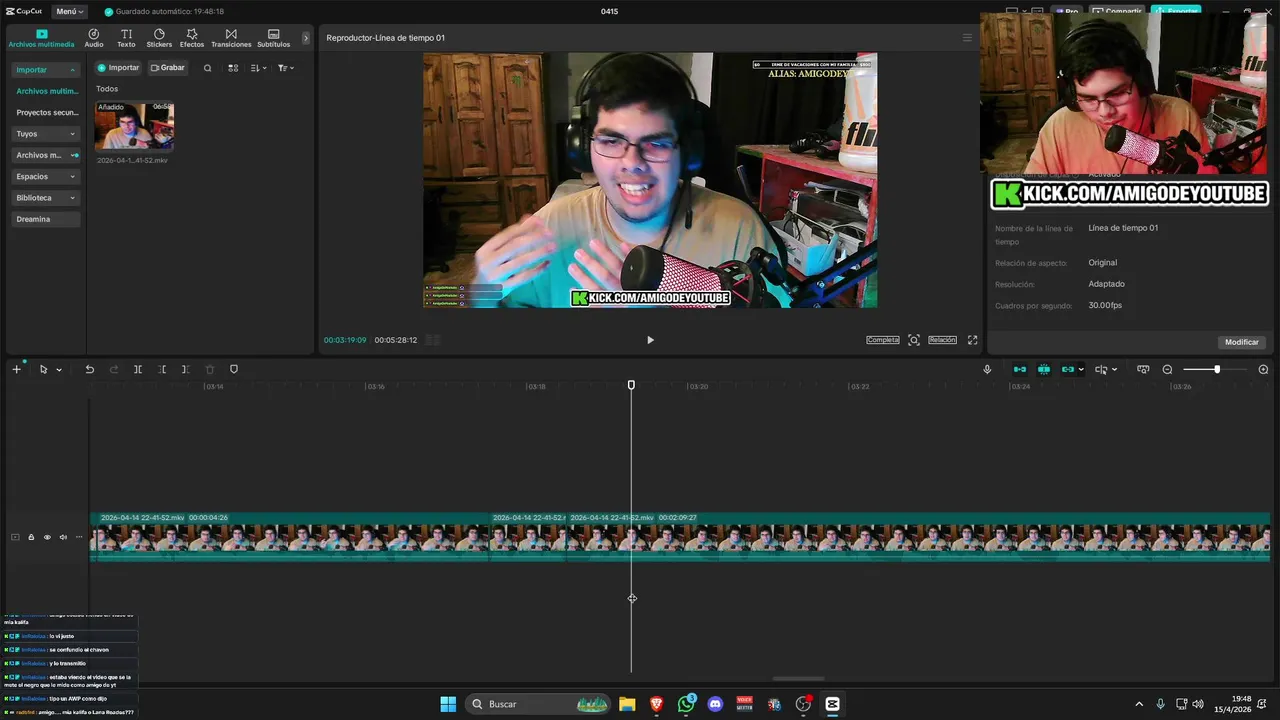Image resolution: width=1280 pixels, height=720 pixels.
Task: Delete the right part from playhead
Action: [x=186, y=369]
